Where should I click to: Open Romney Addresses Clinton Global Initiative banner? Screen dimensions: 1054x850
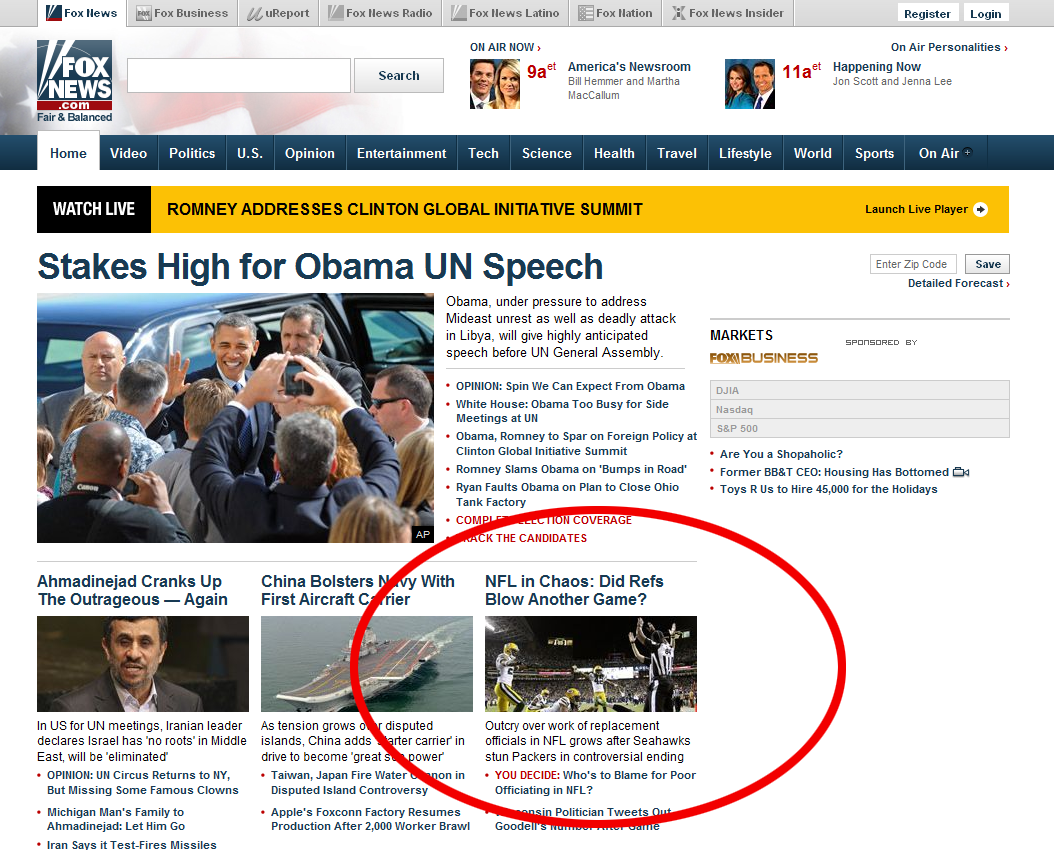coord(405,209)
